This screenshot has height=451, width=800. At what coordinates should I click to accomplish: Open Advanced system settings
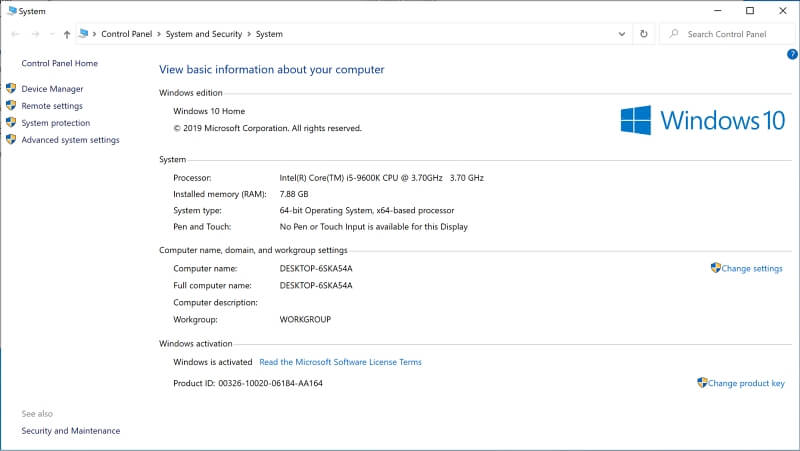[x=70, y=140]
